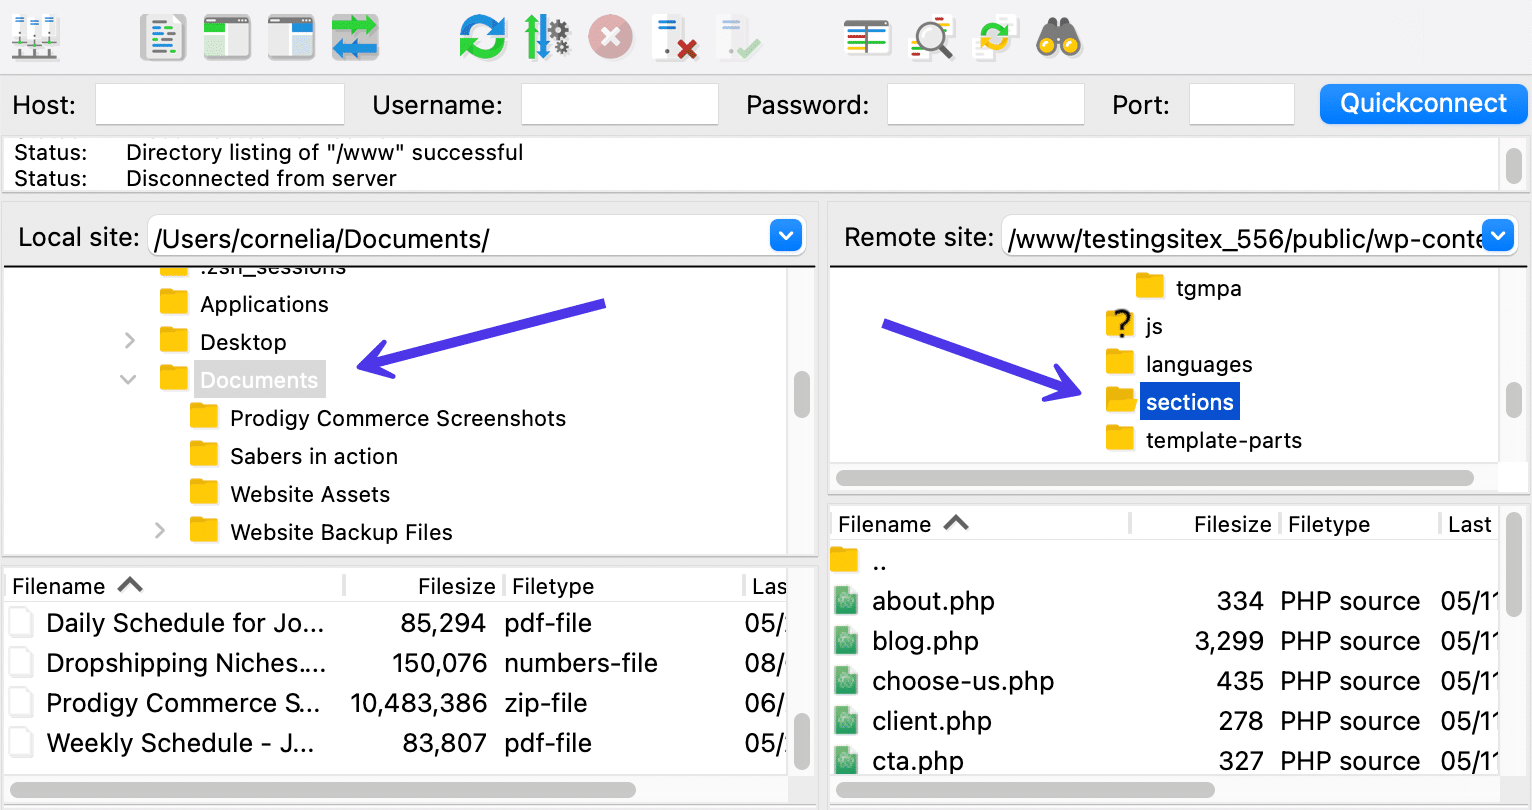Open directory listing filters
The width and height of the screenshot is (1532, 810).
pos(866,37)
